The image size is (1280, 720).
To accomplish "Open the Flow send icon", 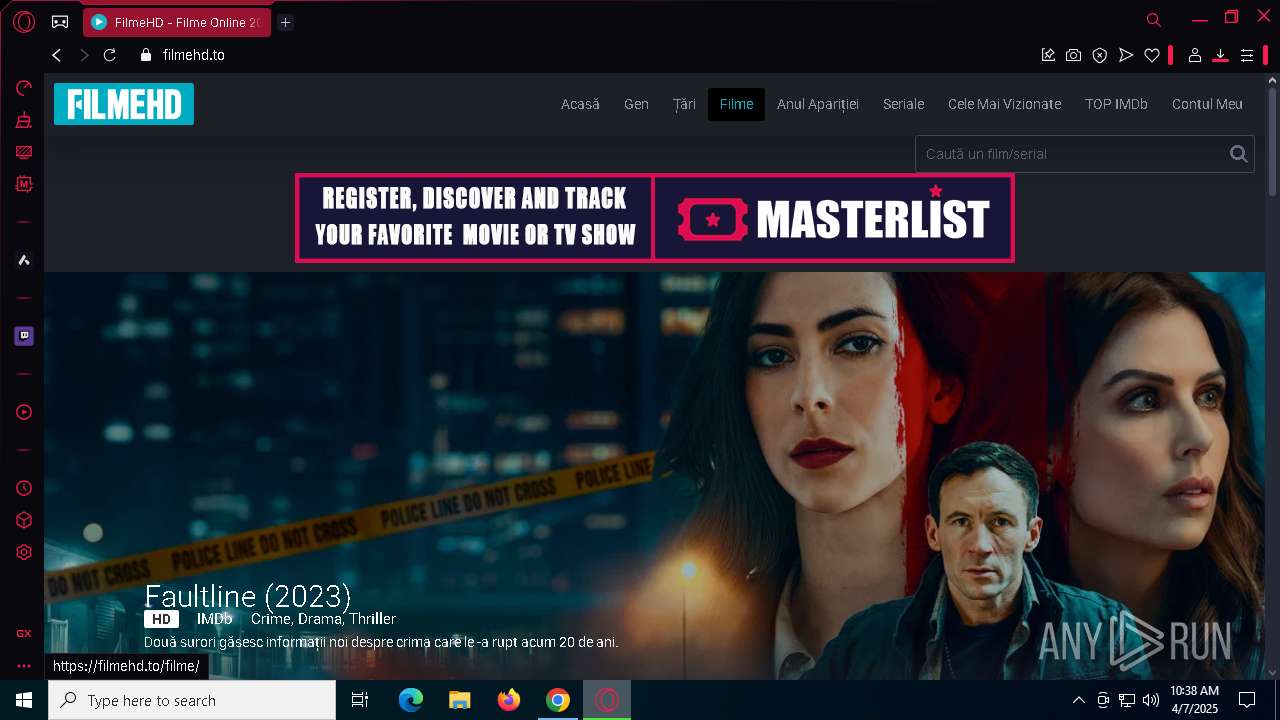I will coord(1126,55).
